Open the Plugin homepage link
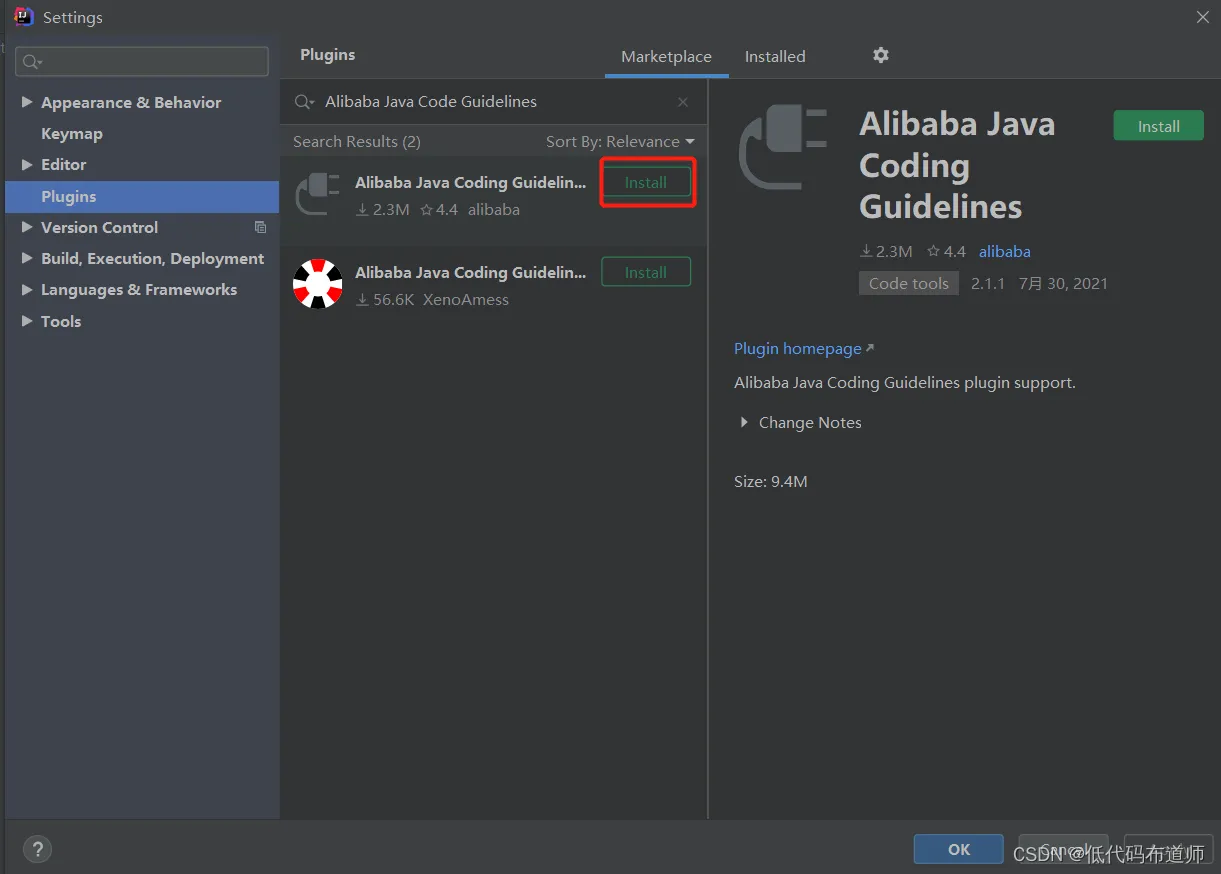 [x=798, y=348]
